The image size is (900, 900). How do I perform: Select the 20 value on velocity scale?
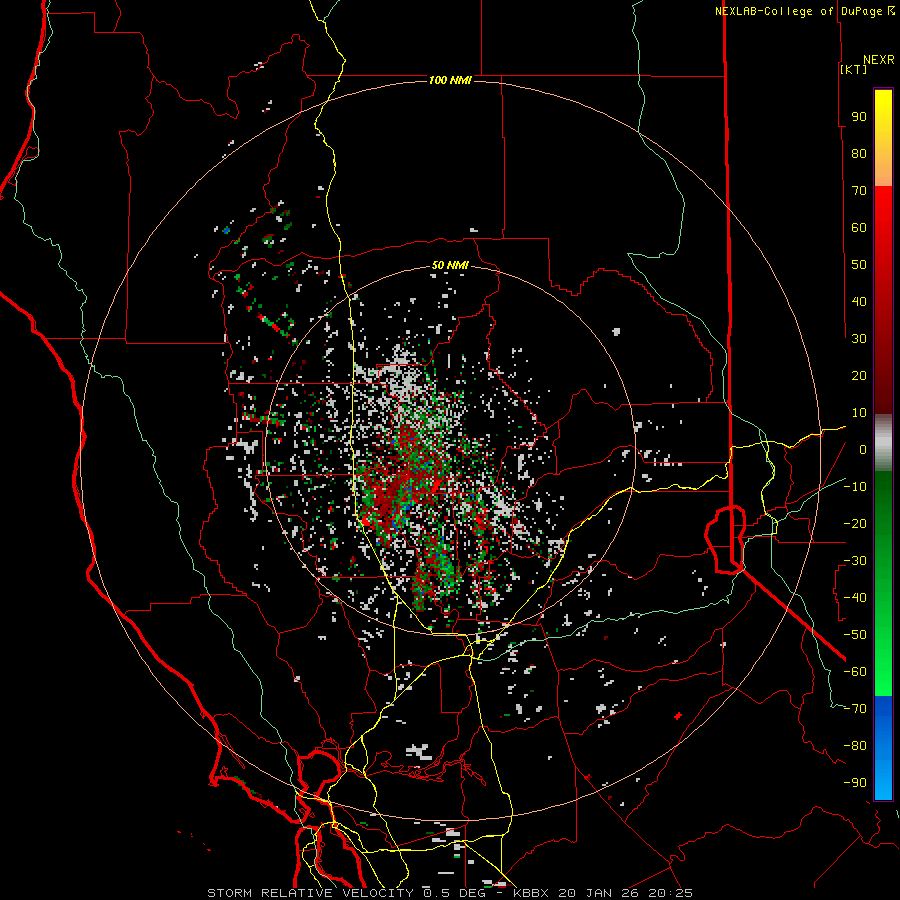[859, 375]
